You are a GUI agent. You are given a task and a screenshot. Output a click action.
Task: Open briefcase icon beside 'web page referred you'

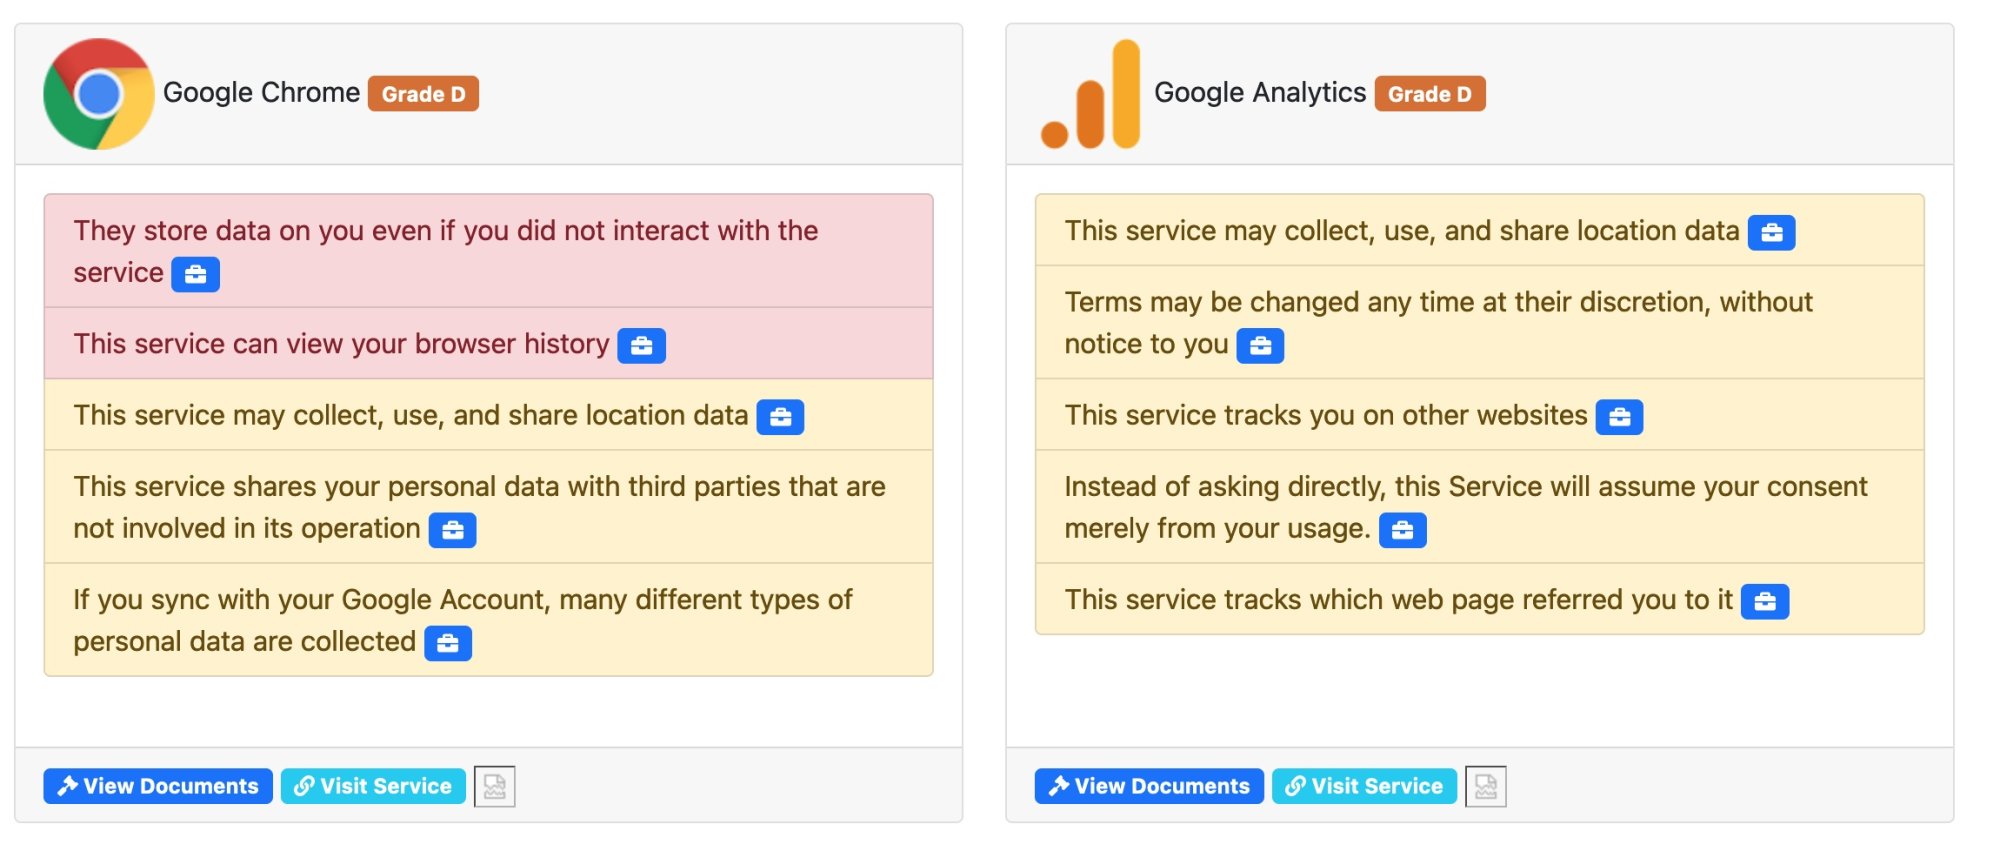point(1765,602)
